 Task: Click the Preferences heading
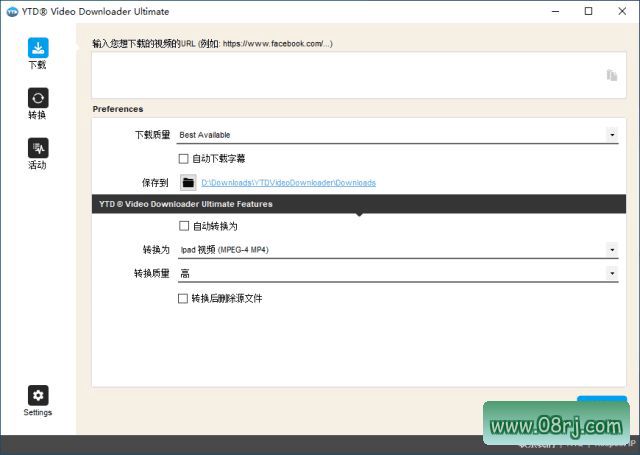[118, 109]
